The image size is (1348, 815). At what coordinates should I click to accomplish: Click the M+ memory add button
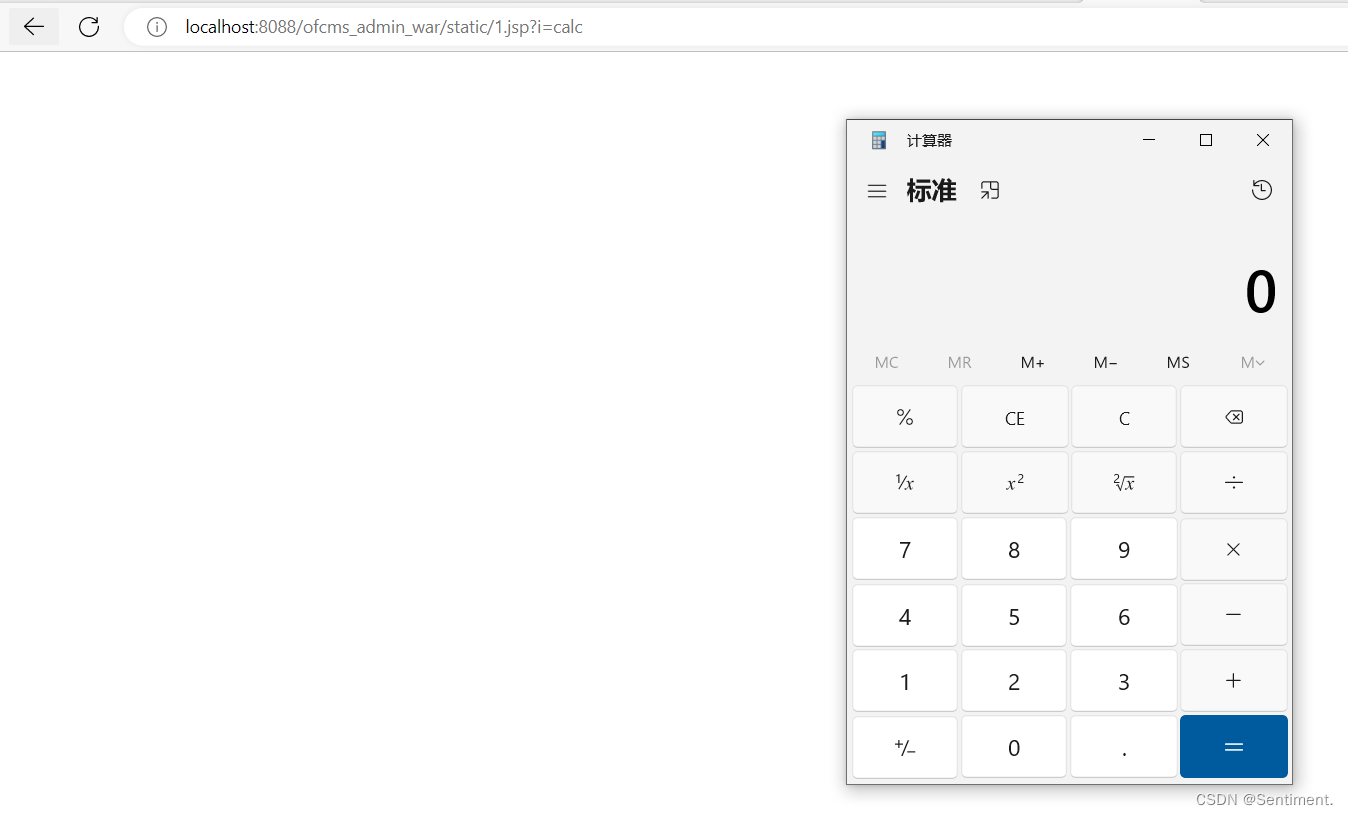click(1033, 363)
